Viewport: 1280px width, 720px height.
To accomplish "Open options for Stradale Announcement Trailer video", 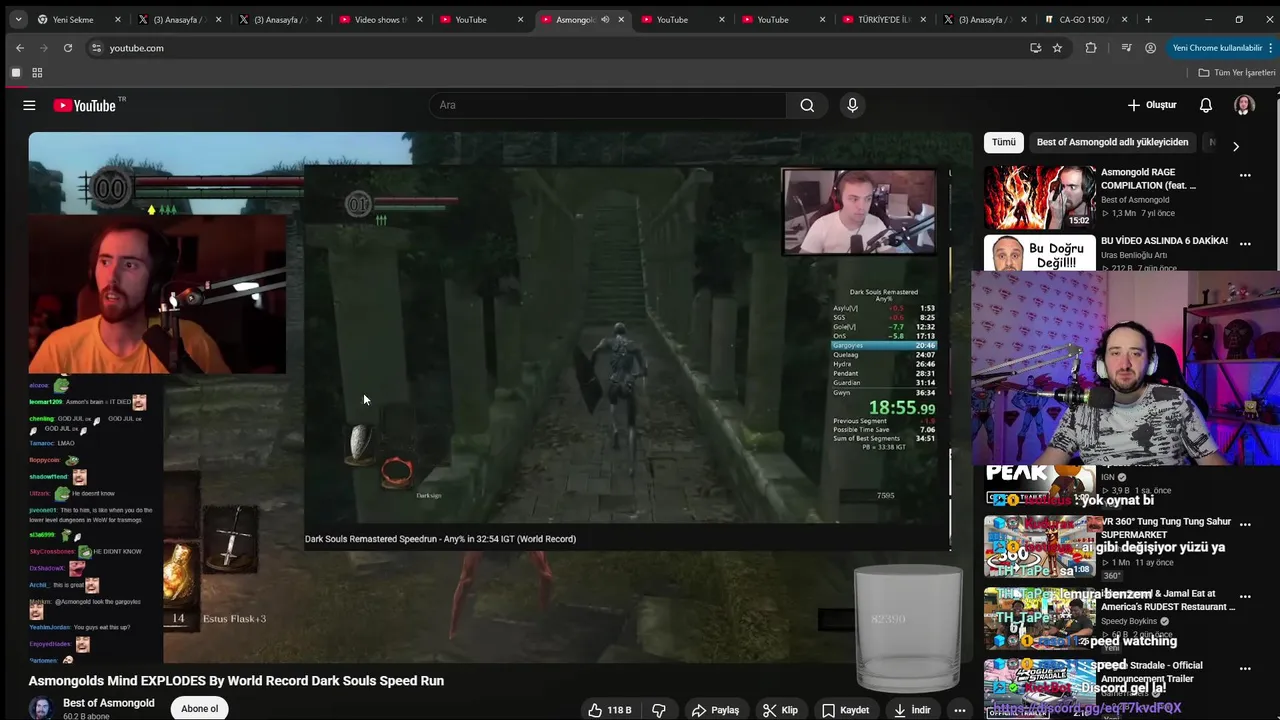I will (1245, 668).
